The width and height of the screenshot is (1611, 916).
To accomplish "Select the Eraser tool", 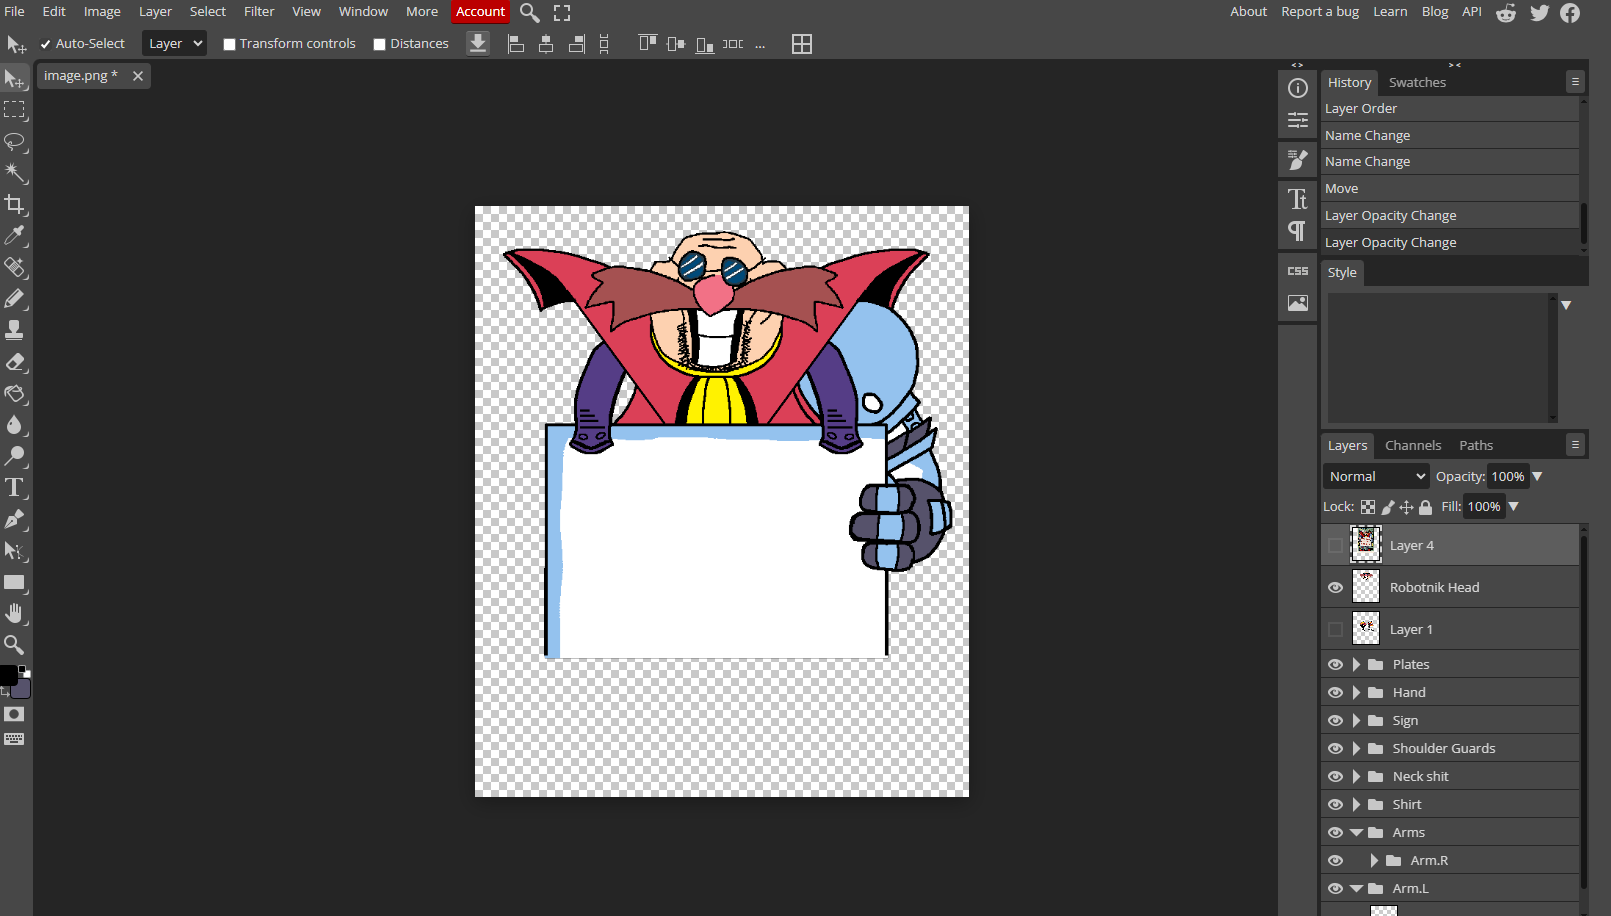I will click(x=15, y=362).
